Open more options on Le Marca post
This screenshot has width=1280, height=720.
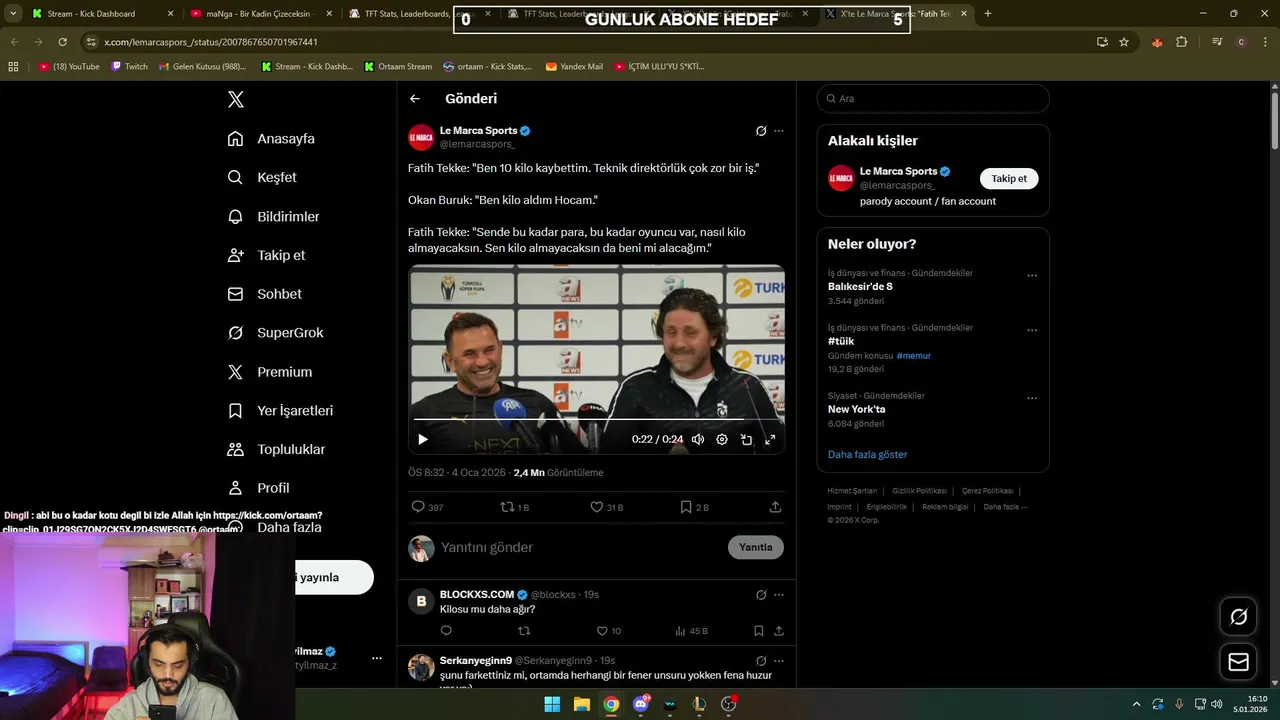779,131
